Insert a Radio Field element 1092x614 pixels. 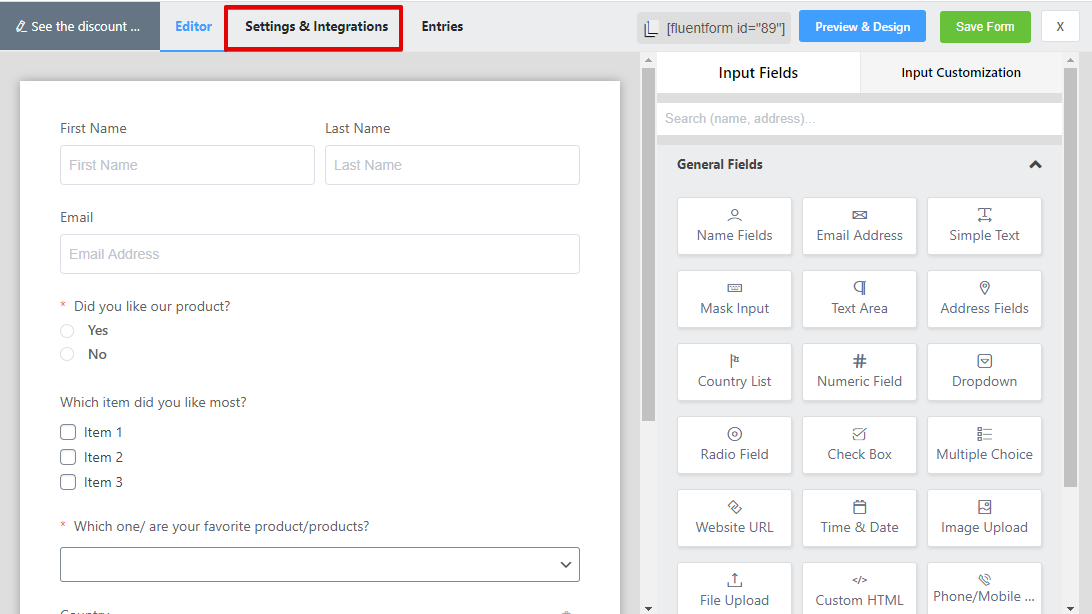(734, 445)
